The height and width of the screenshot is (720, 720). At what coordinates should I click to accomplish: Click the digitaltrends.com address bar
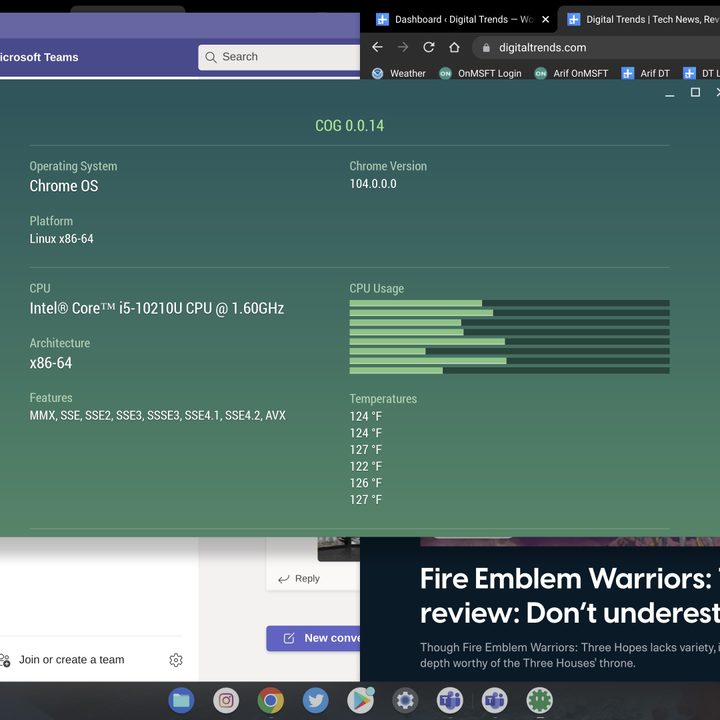pos(597,48)
